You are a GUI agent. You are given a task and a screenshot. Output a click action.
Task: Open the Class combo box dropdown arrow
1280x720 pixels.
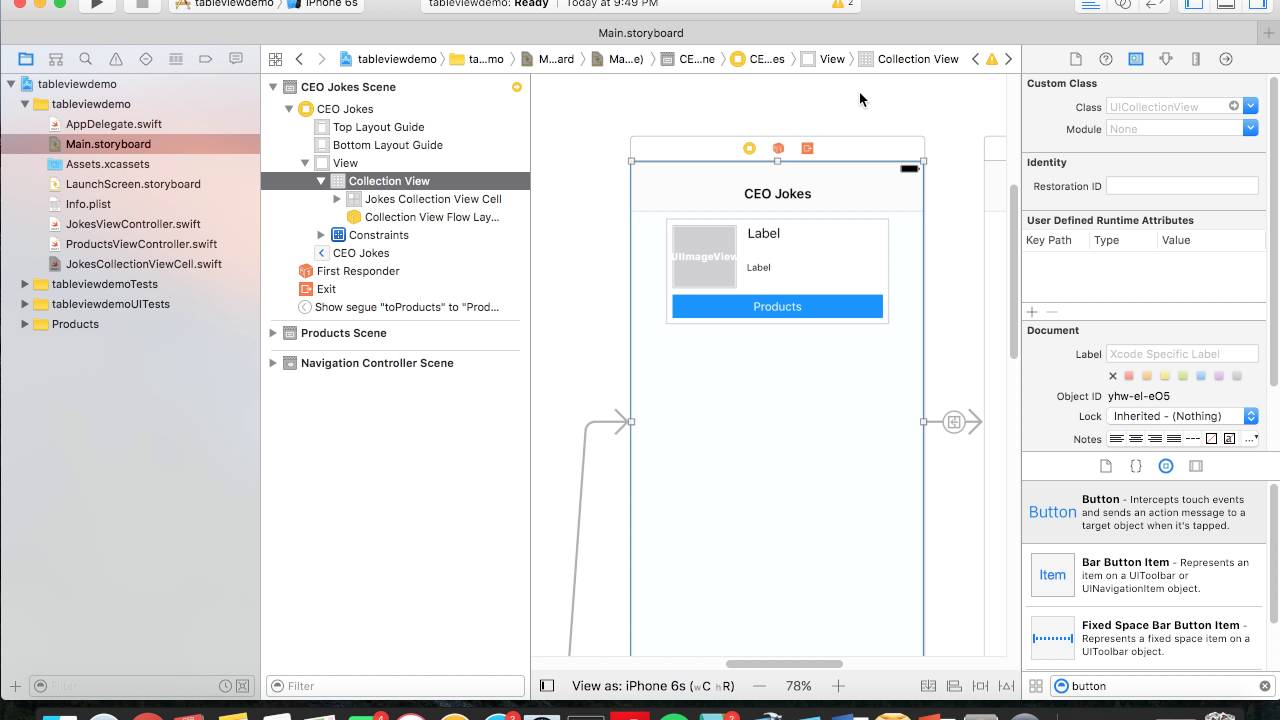coord(1251,106)
